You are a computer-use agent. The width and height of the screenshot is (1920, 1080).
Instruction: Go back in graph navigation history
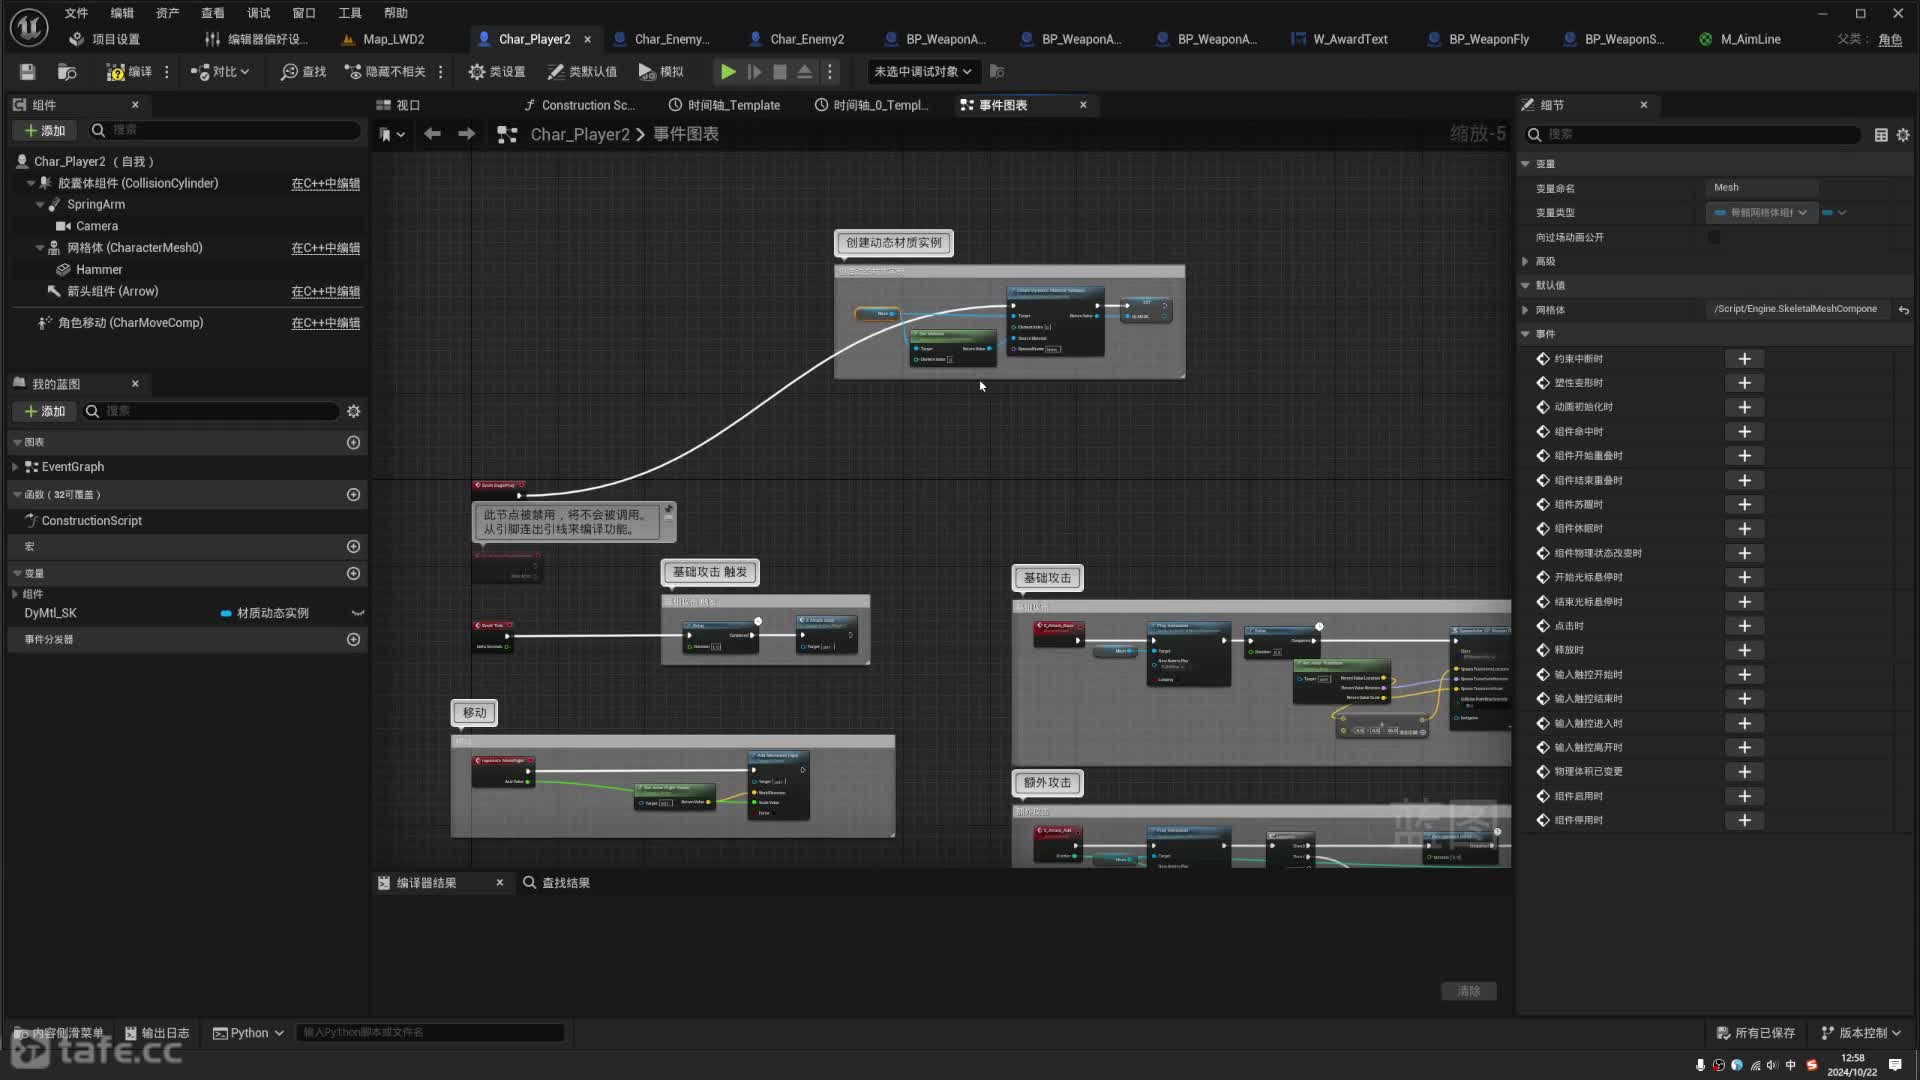(x=432, y=133)
